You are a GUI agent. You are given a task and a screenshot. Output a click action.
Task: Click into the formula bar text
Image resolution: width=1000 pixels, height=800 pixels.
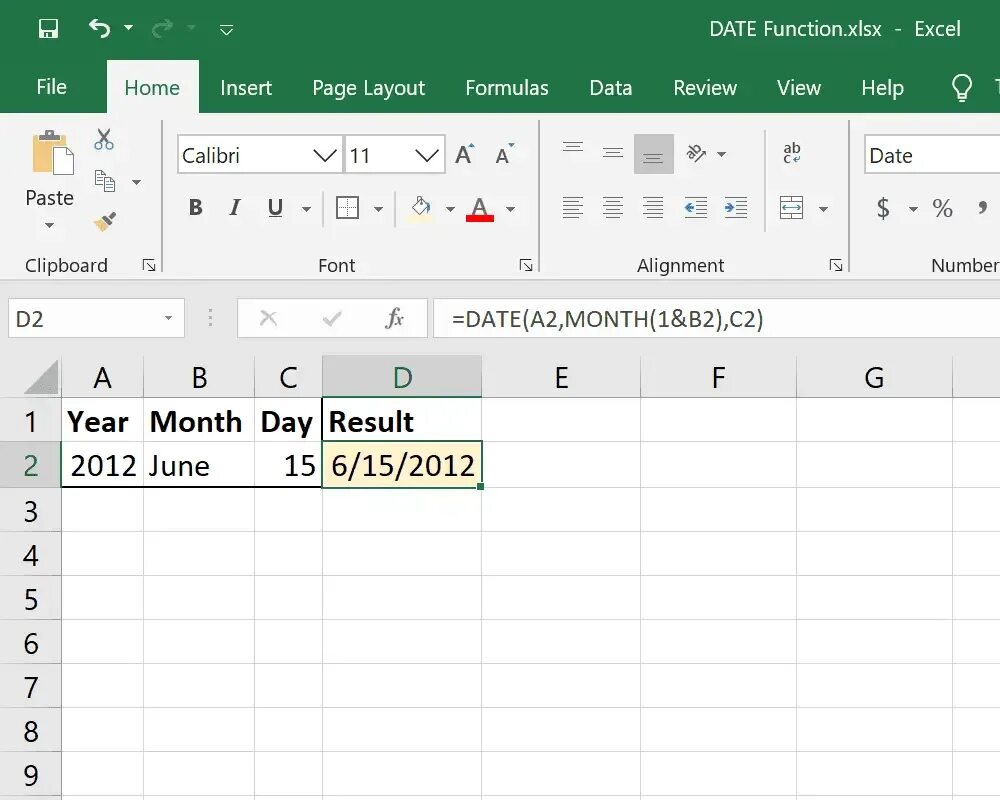[x=608, y=318]
